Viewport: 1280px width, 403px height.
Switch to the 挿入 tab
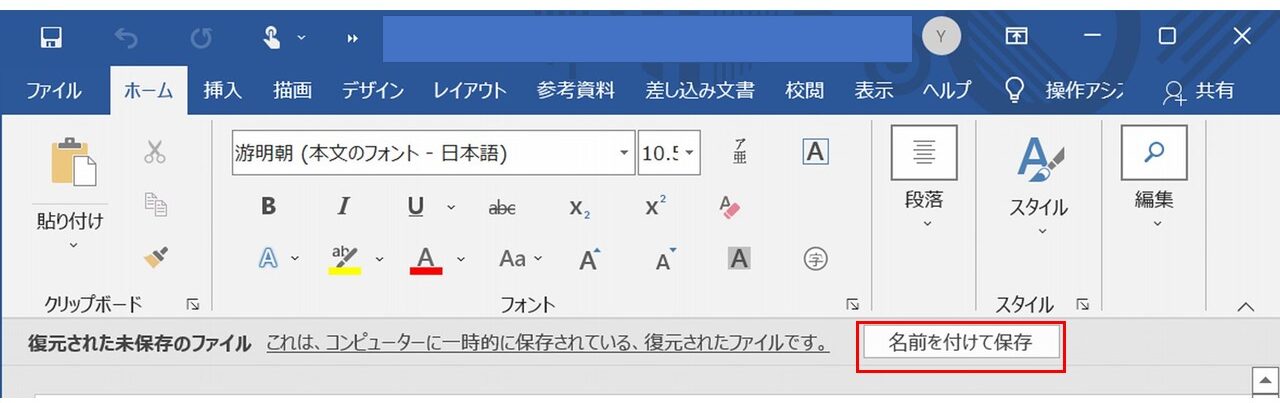[x=222, y=90]
